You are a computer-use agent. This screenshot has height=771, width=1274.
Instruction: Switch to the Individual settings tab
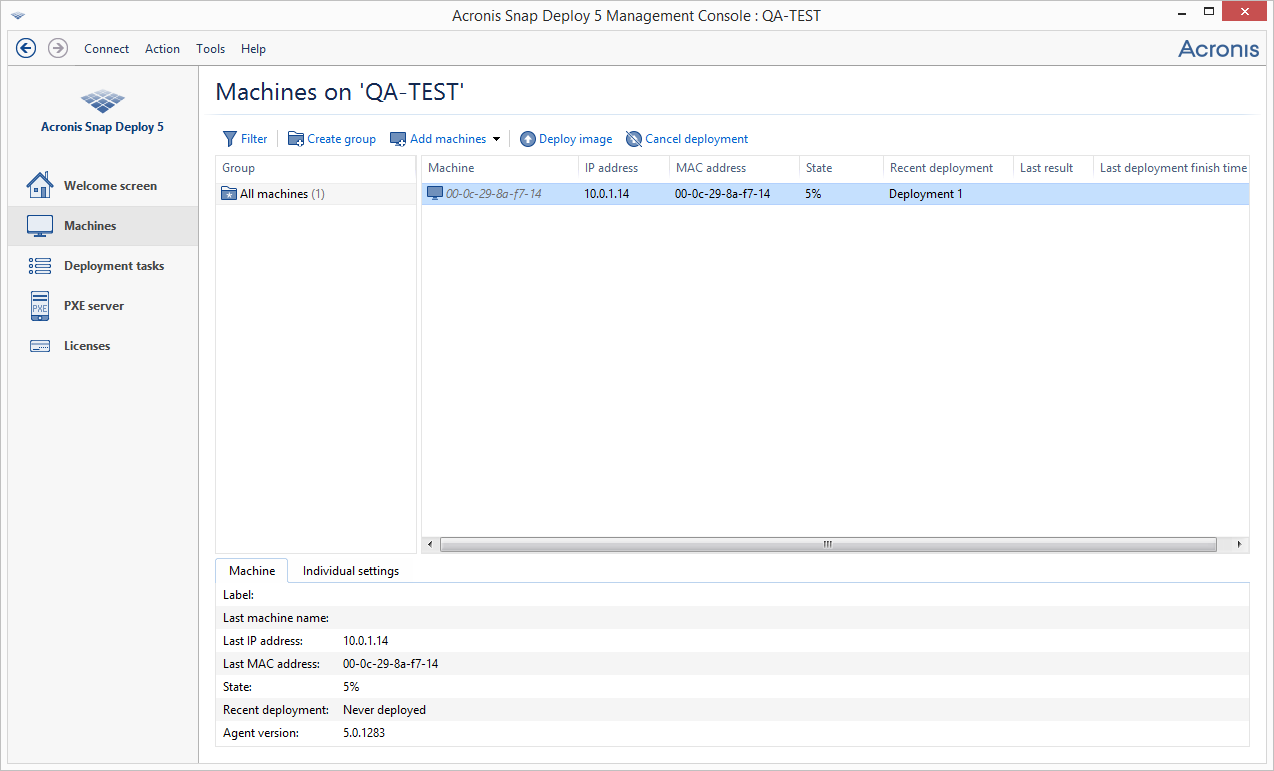pyautogui.click(x=351, y=571)
